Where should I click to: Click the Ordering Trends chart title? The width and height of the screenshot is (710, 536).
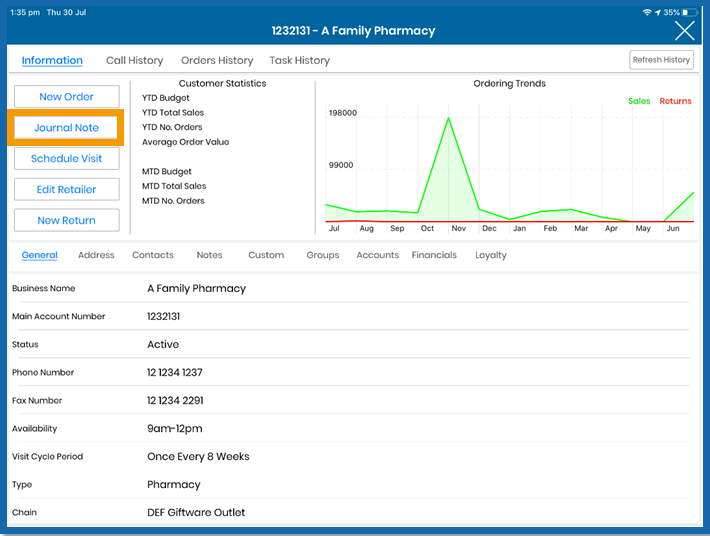509,83
